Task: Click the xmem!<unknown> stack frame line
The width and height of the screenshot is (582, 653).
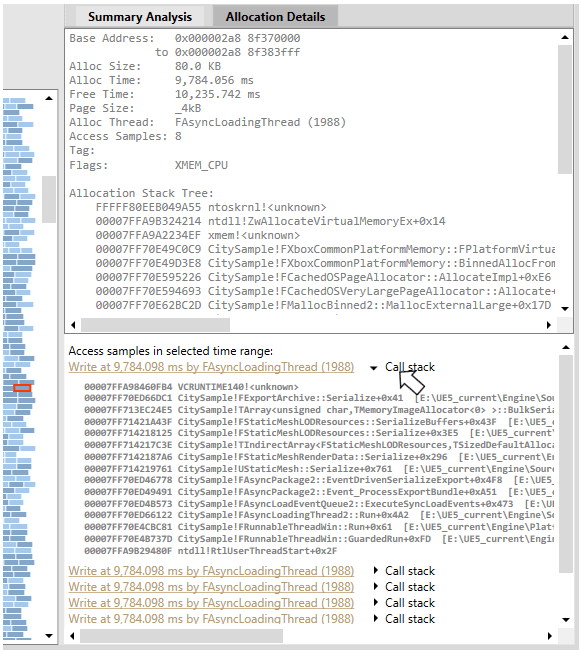Action: [198, 235]
